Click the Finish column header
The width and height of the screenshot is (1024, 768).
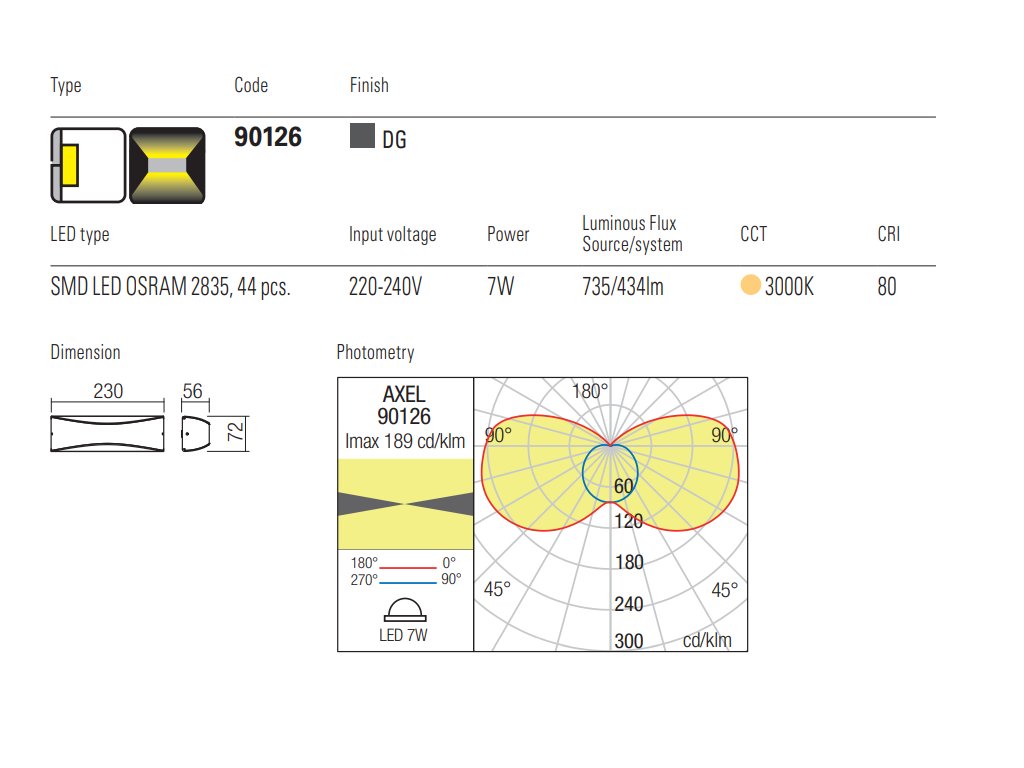click(369, 85)
